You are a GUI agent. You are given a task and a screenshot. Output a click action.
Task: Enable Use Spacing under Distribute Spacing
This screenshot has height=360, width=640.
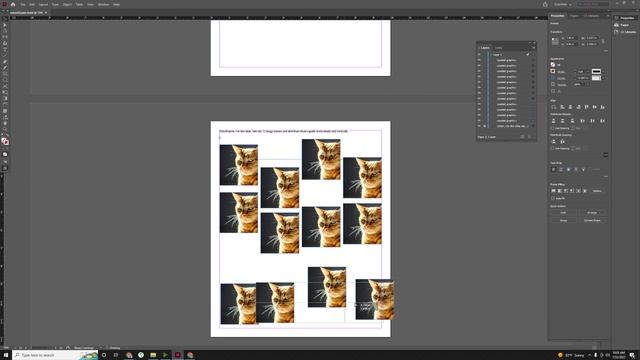point(552,148)
